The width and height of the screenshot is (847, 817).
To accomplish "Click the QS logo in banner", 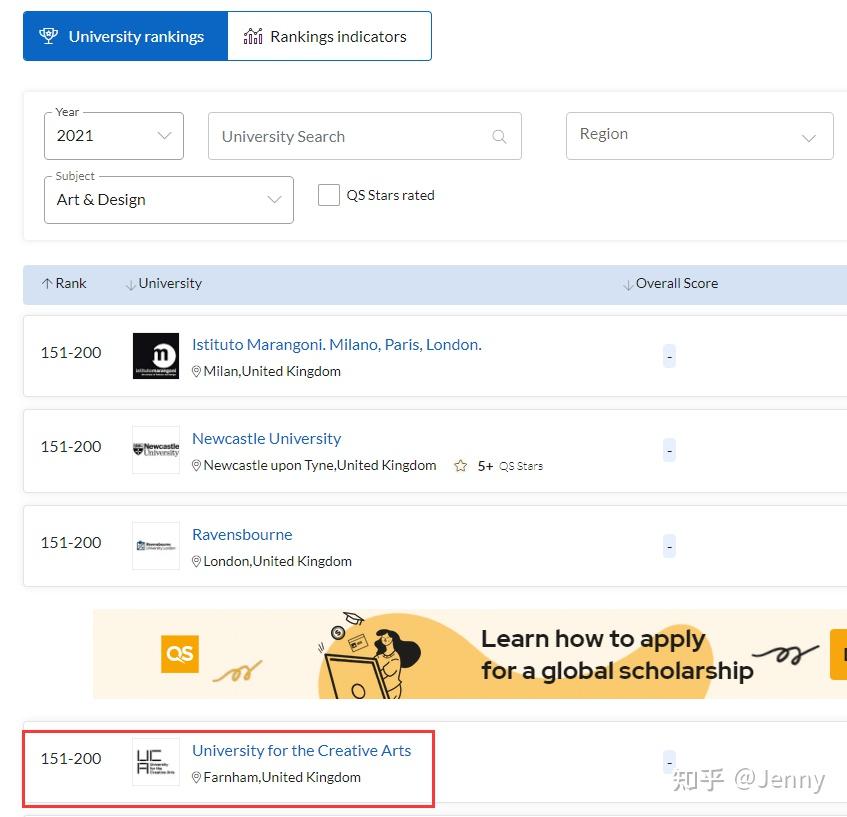I will [180, 654].
